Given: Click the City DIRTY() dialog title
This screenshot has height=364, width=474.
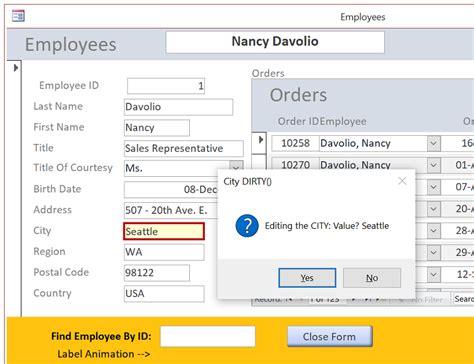Looking at the screenshot, I should (x=247, y=182).
